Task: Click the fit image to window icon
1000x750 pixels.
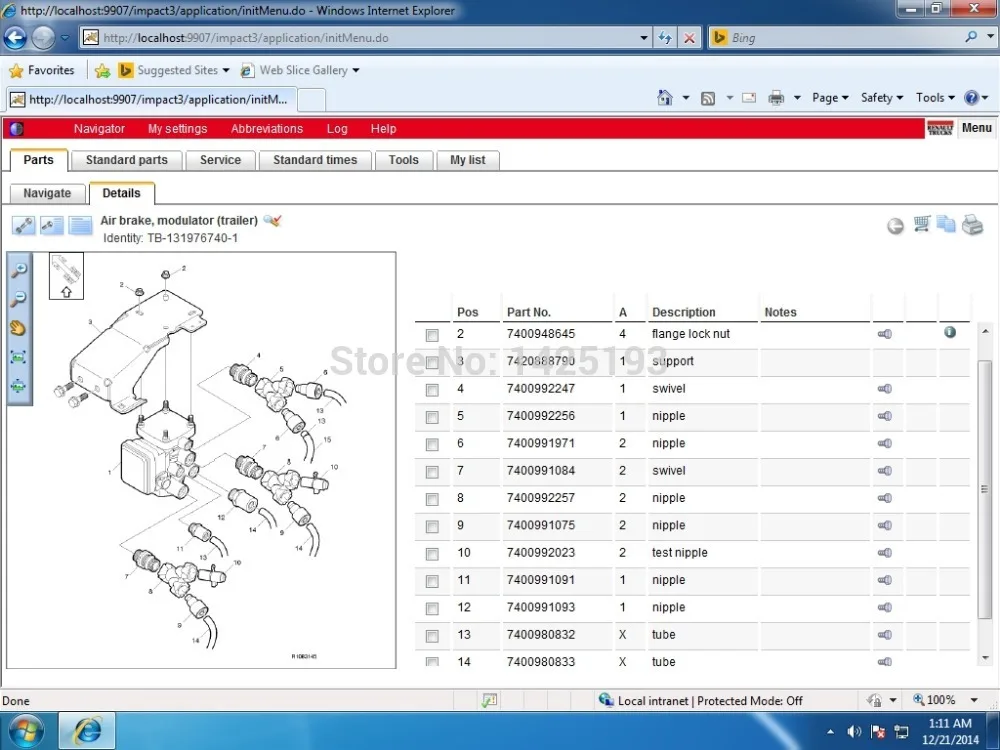Action: click(19, 356)
